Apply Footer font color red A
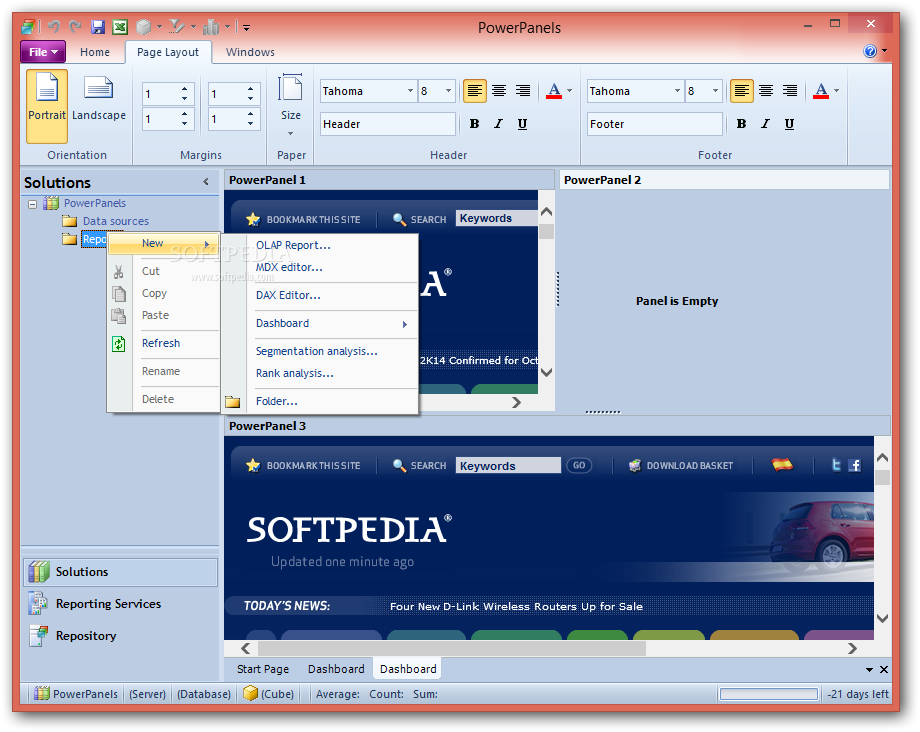The height and width of the screenshot is (732, 920). [x=821, y=91]
